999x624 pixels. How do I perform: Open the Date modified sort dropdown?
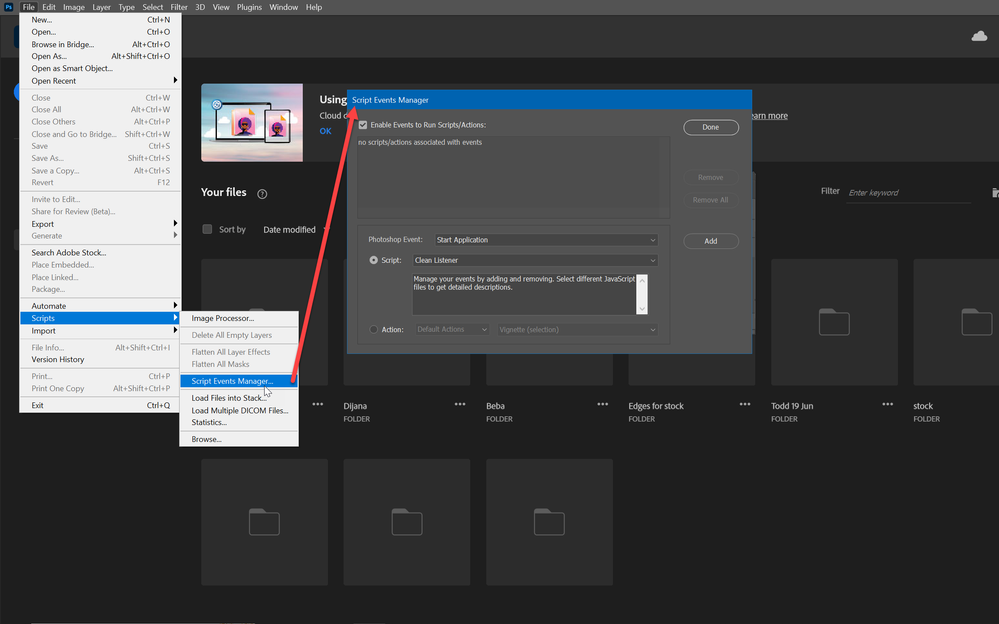click(296, 229)
